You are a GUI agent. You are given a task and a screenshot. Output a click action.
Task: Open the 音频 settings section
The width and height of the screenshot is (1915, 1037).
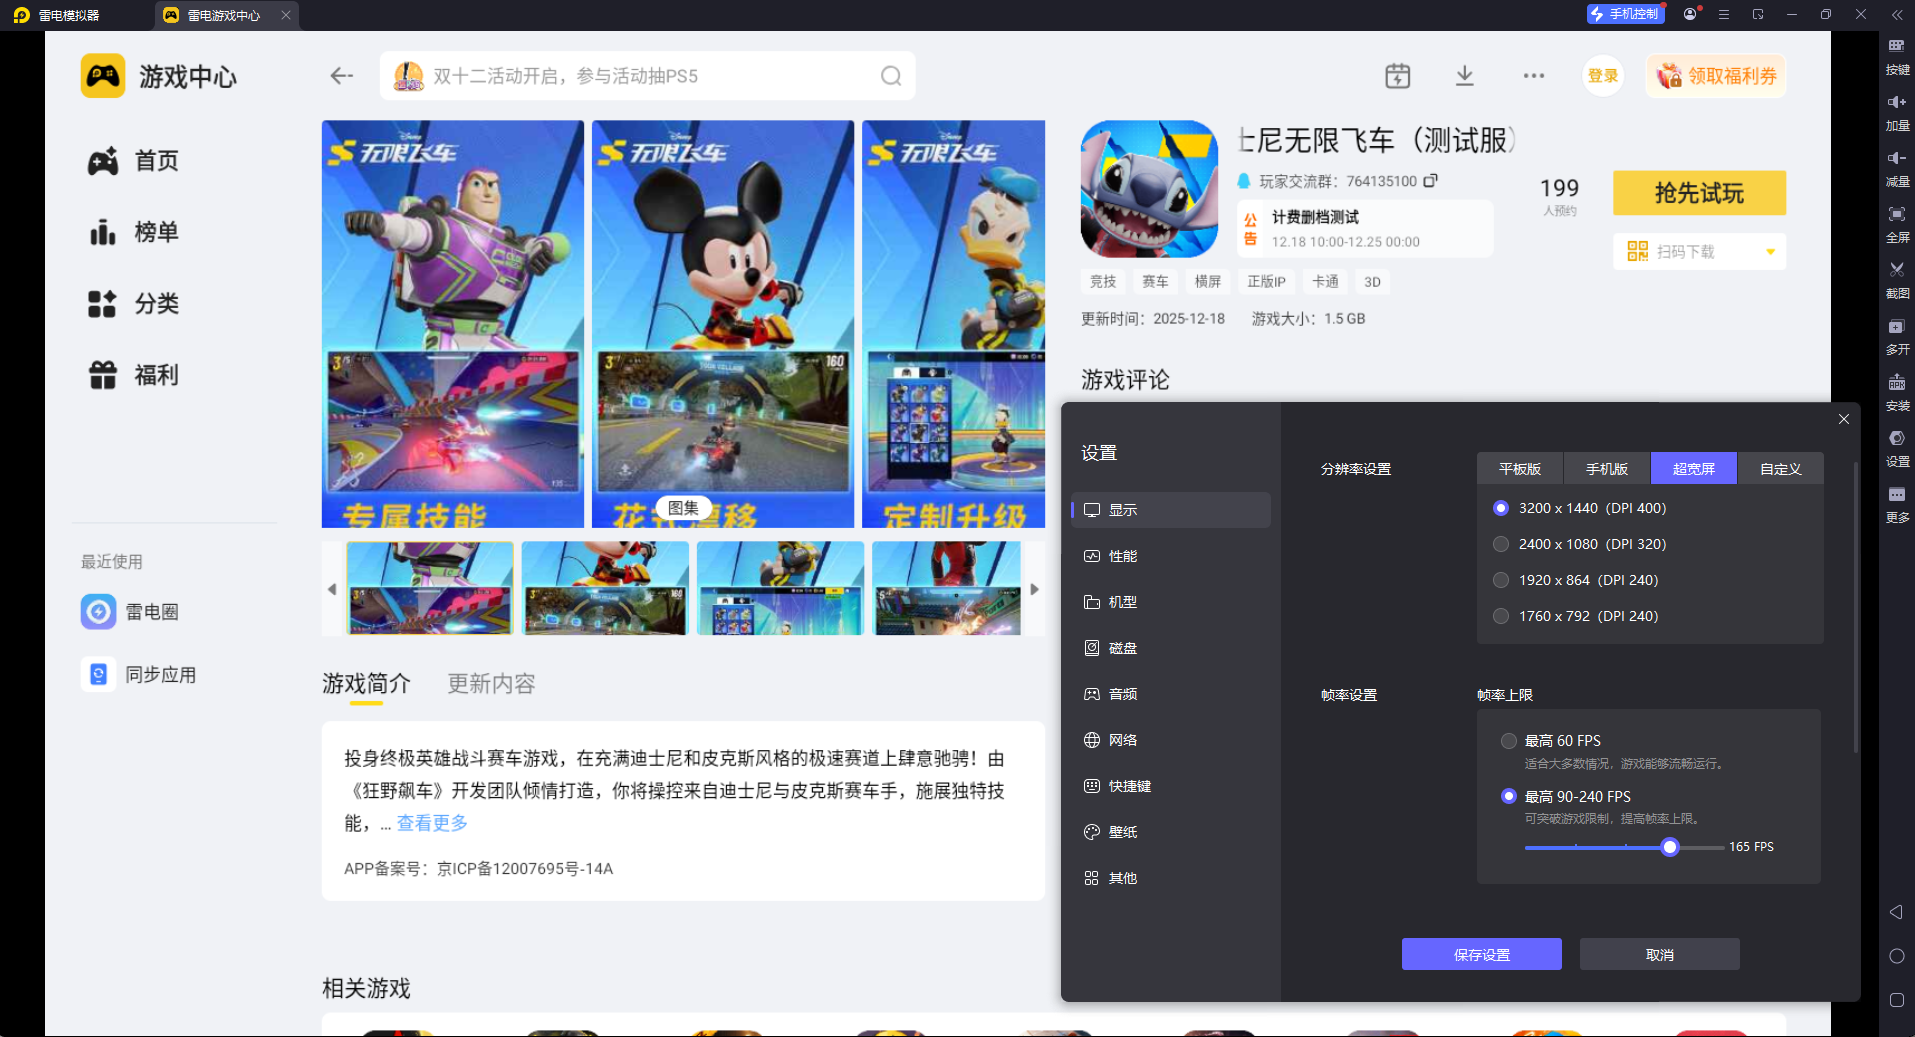tap(1122, 693)
